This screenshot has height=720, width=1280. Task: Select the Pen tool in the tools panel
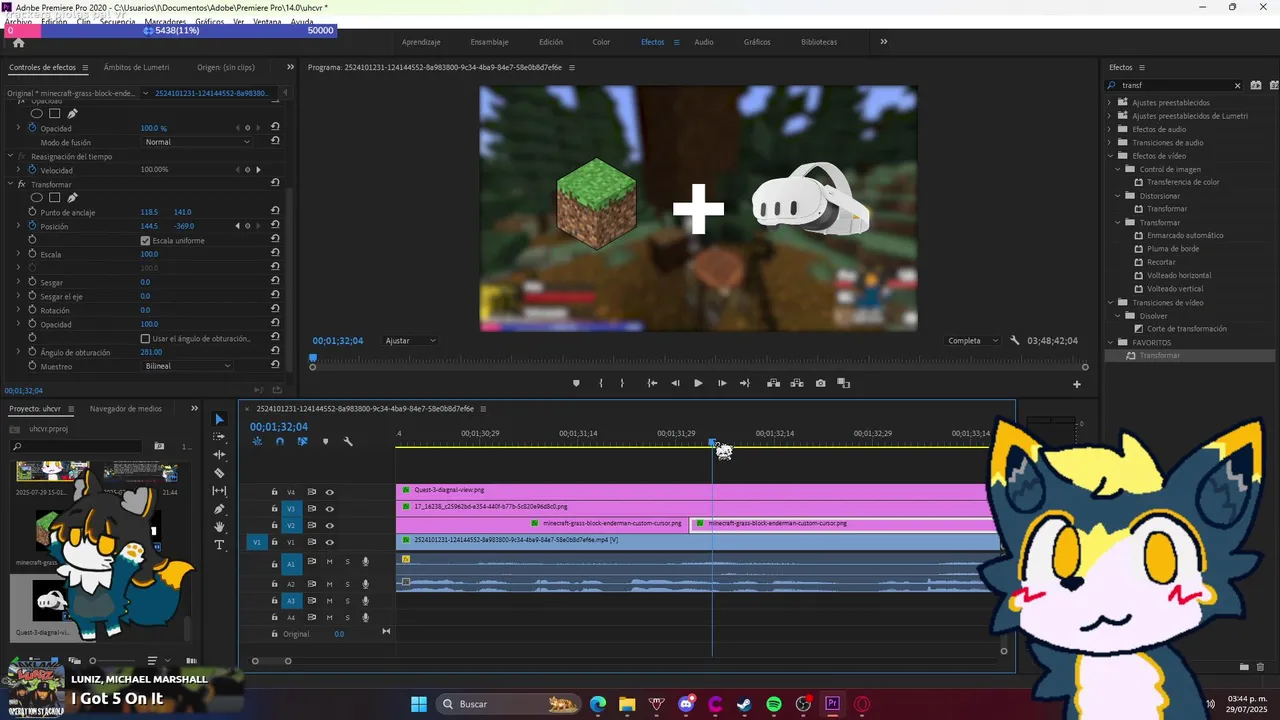(x=220, y=509)
